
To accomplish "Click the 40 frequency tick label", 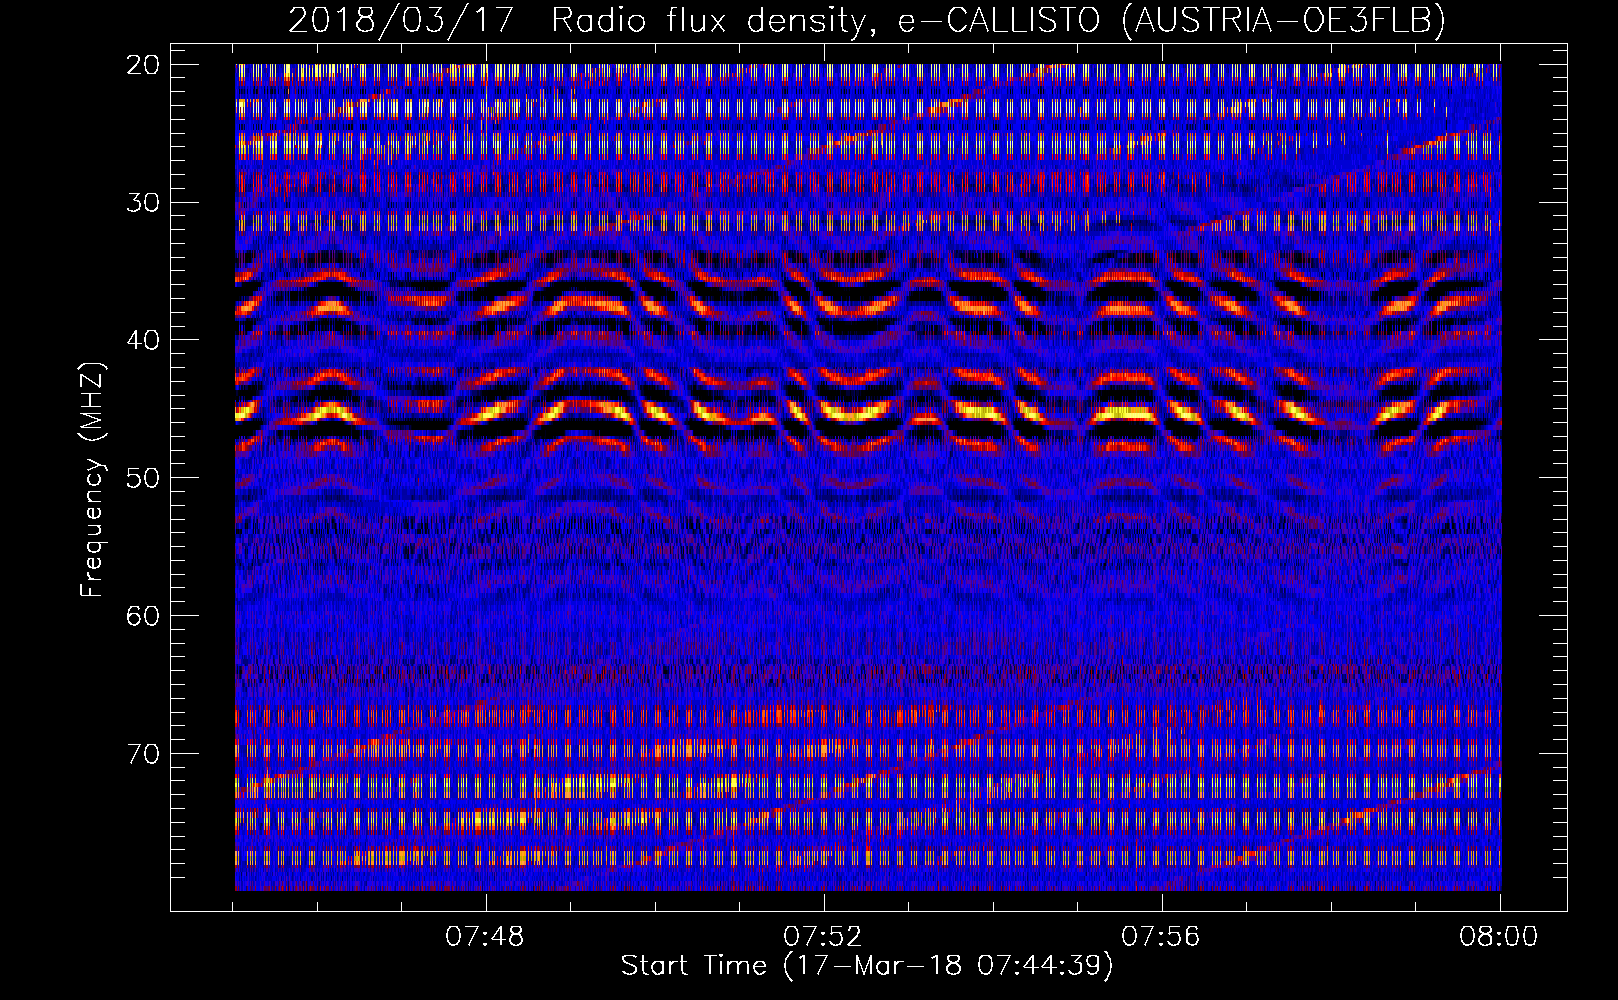I will pyautogui.click(x=143, y=340).
